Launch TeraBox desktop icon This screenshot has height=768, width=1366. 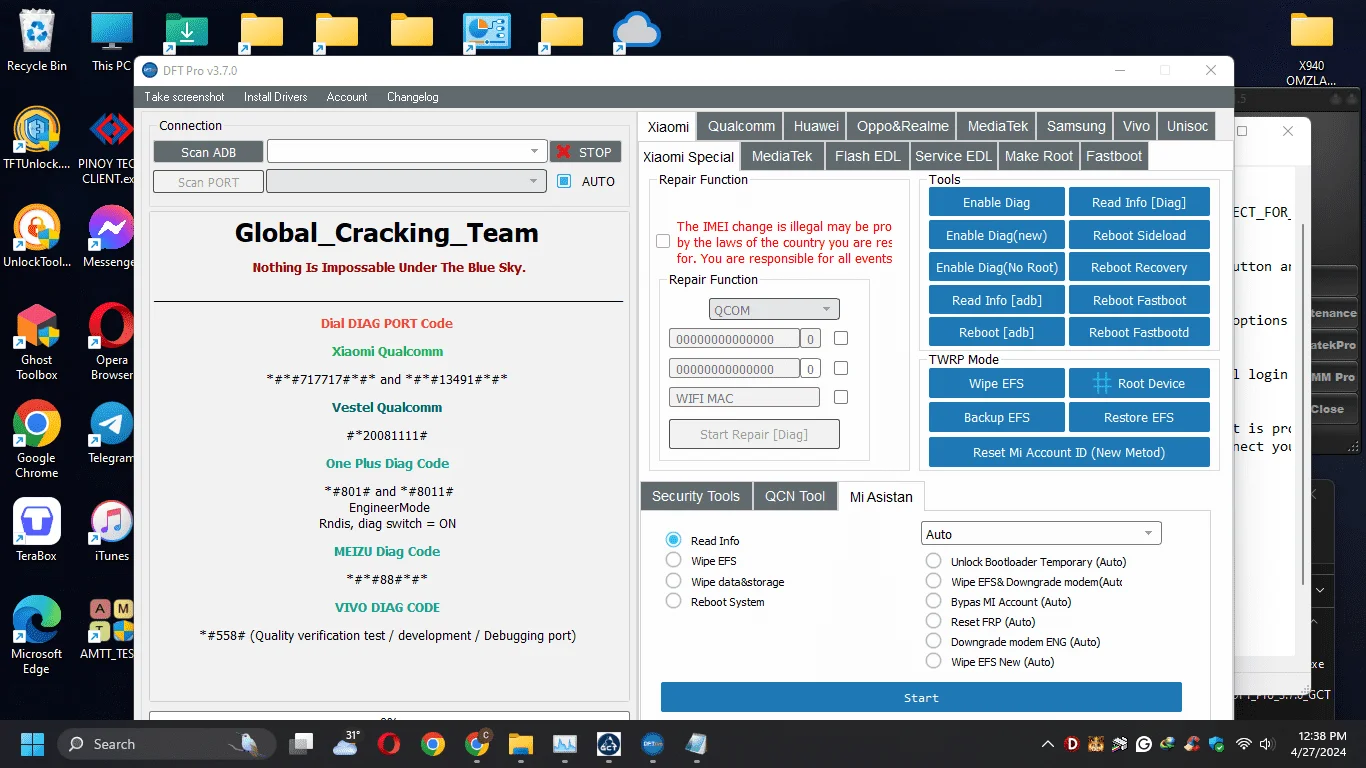point(37,530)
